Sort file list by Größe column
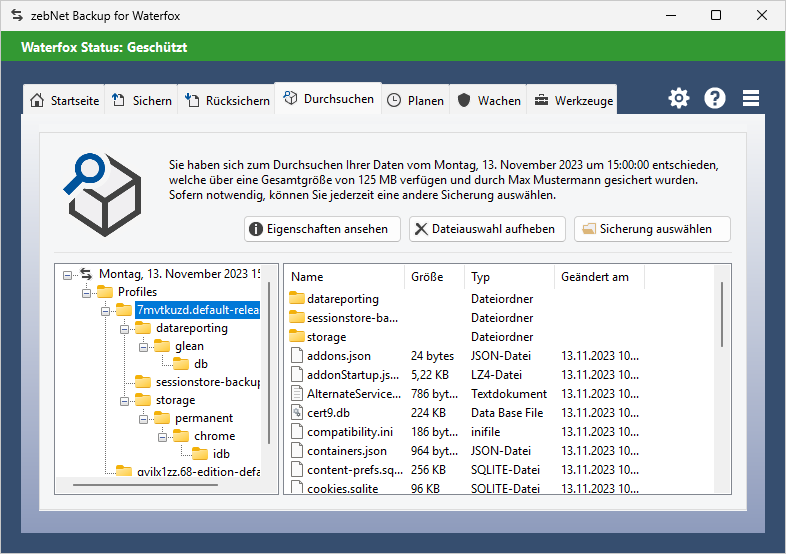This screenshot has width=786, height=554. (x=434, y=277)
